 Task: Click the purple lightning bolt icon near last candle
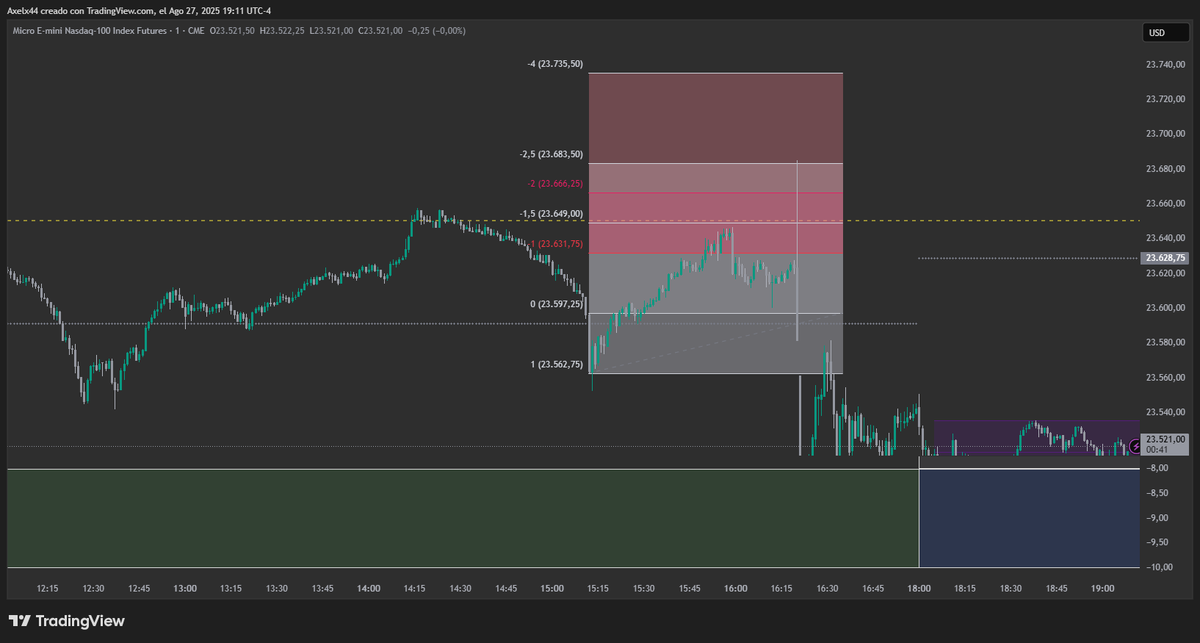(x=1135, y=447)
